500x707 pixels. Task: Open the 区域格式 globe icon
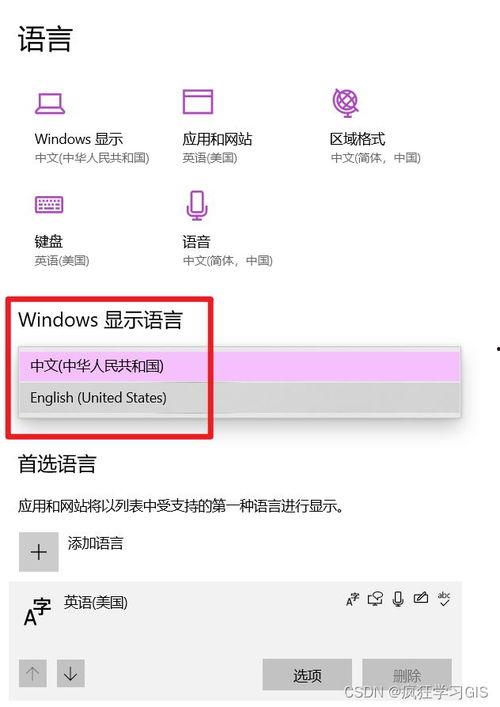point(346,103)
